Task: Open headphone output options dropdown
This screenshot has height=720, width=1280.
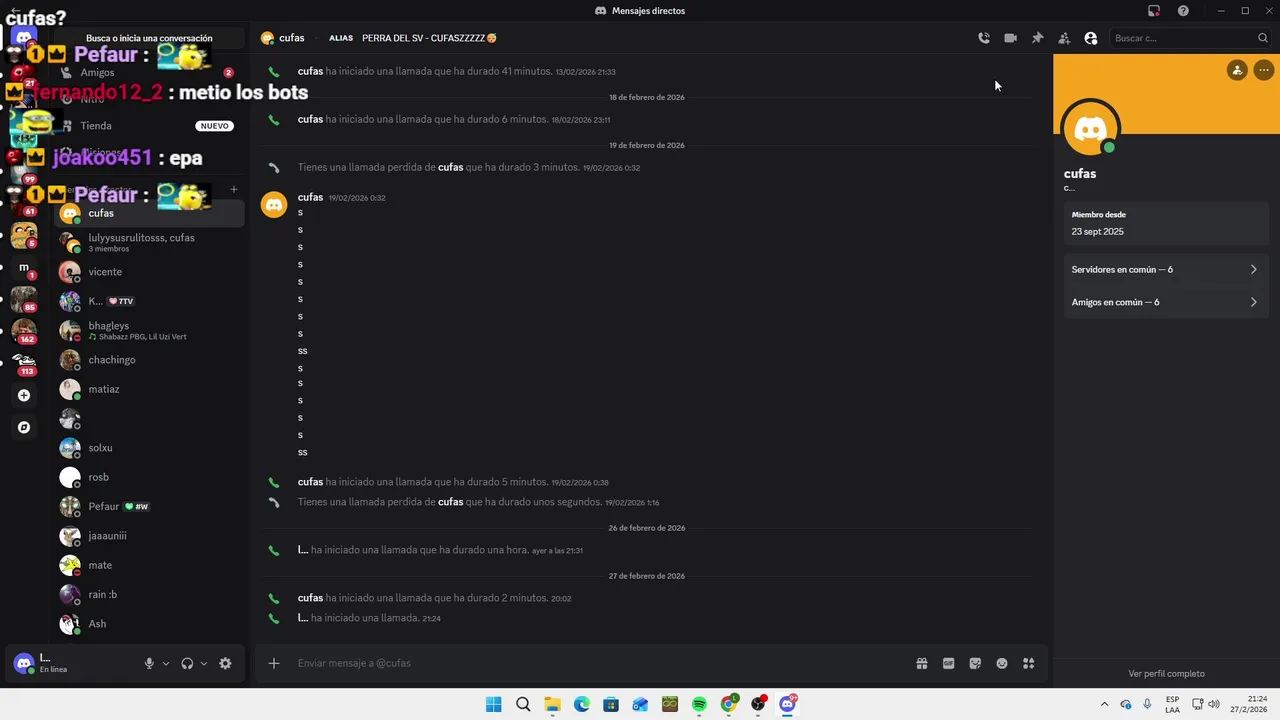Action: (x=204, y=663)
